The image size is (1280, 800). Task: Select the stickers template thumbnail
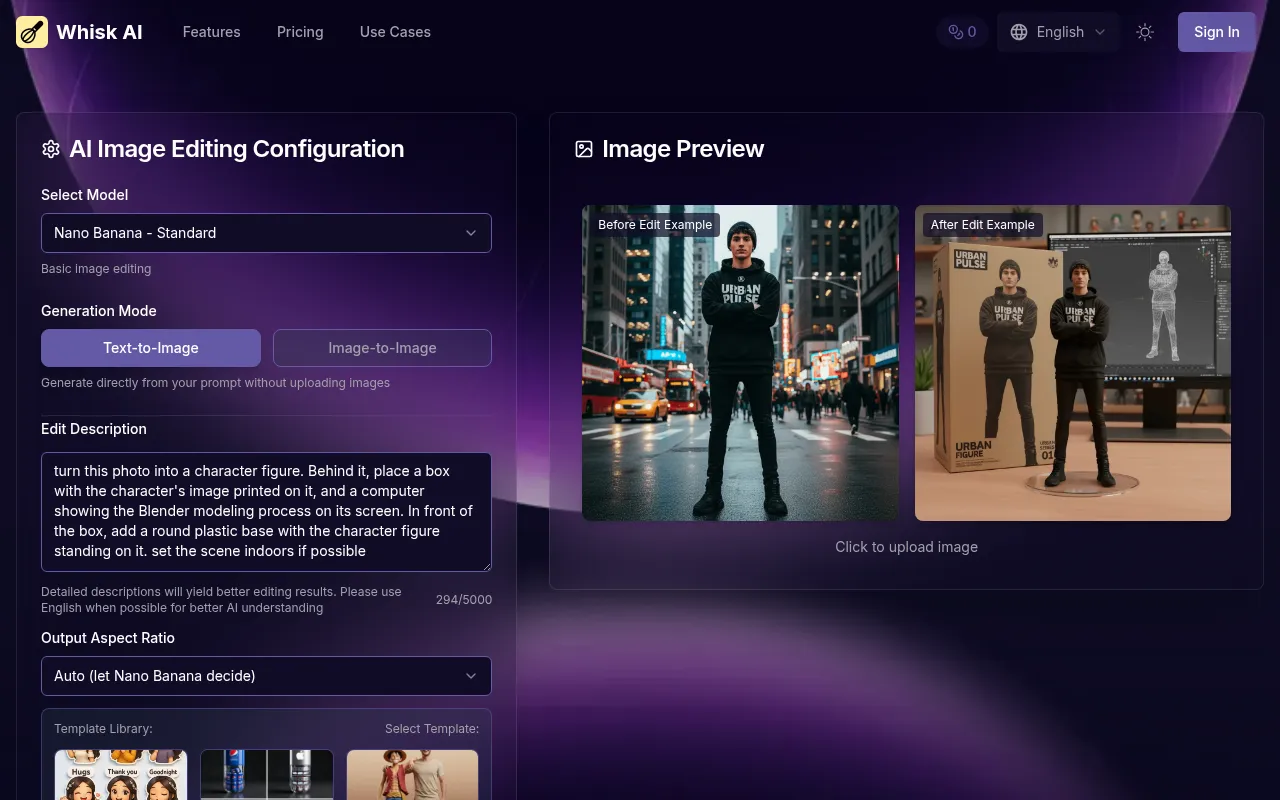coord(121,775)
